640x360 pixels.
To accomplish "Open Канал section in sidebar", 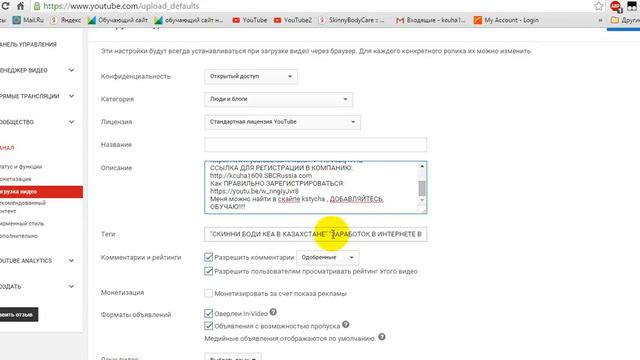I will (x=7, y=148).
